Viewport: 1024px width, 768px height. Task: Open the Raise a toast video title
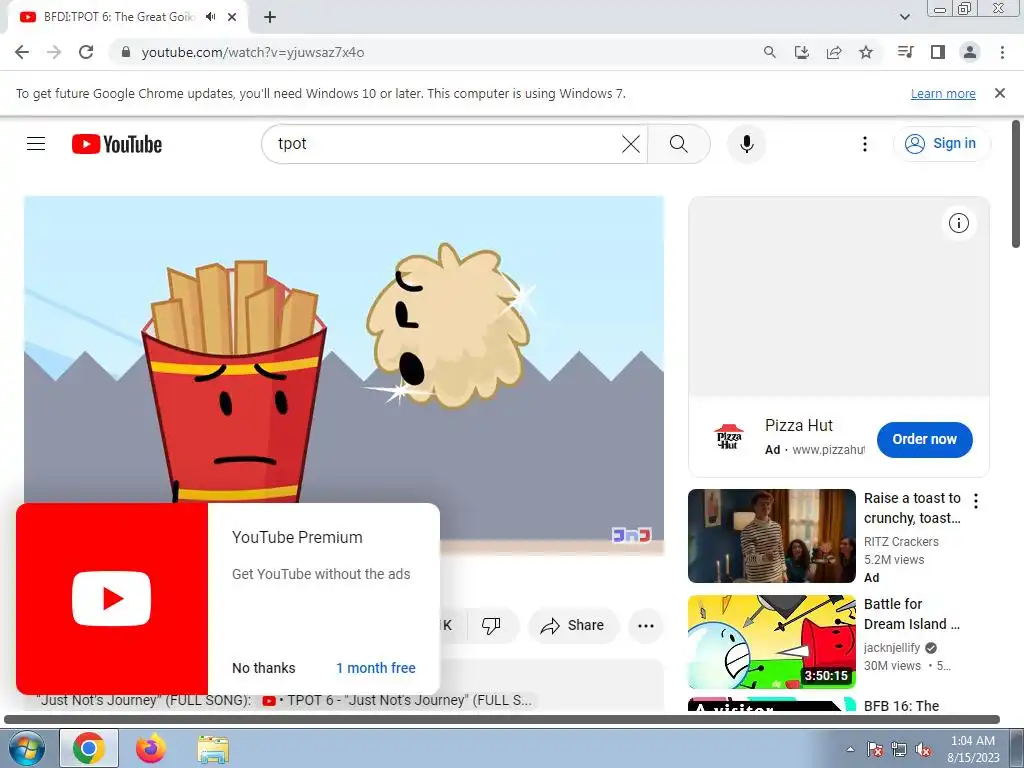tap(912, 508)
